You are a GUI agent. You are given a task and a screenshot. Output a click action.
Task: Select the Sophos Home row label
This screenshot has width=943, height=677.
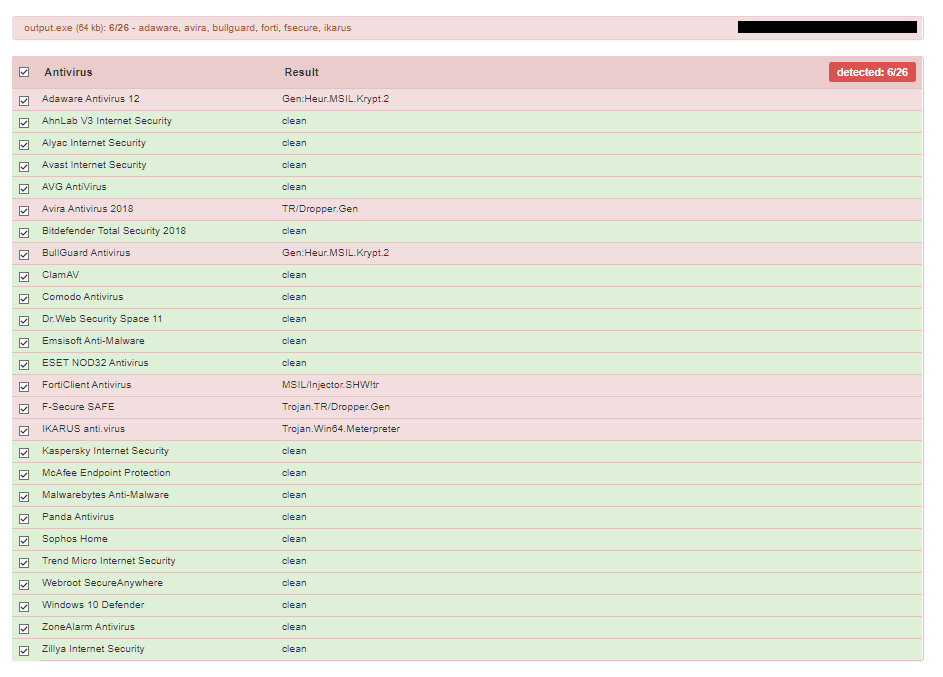75,539
